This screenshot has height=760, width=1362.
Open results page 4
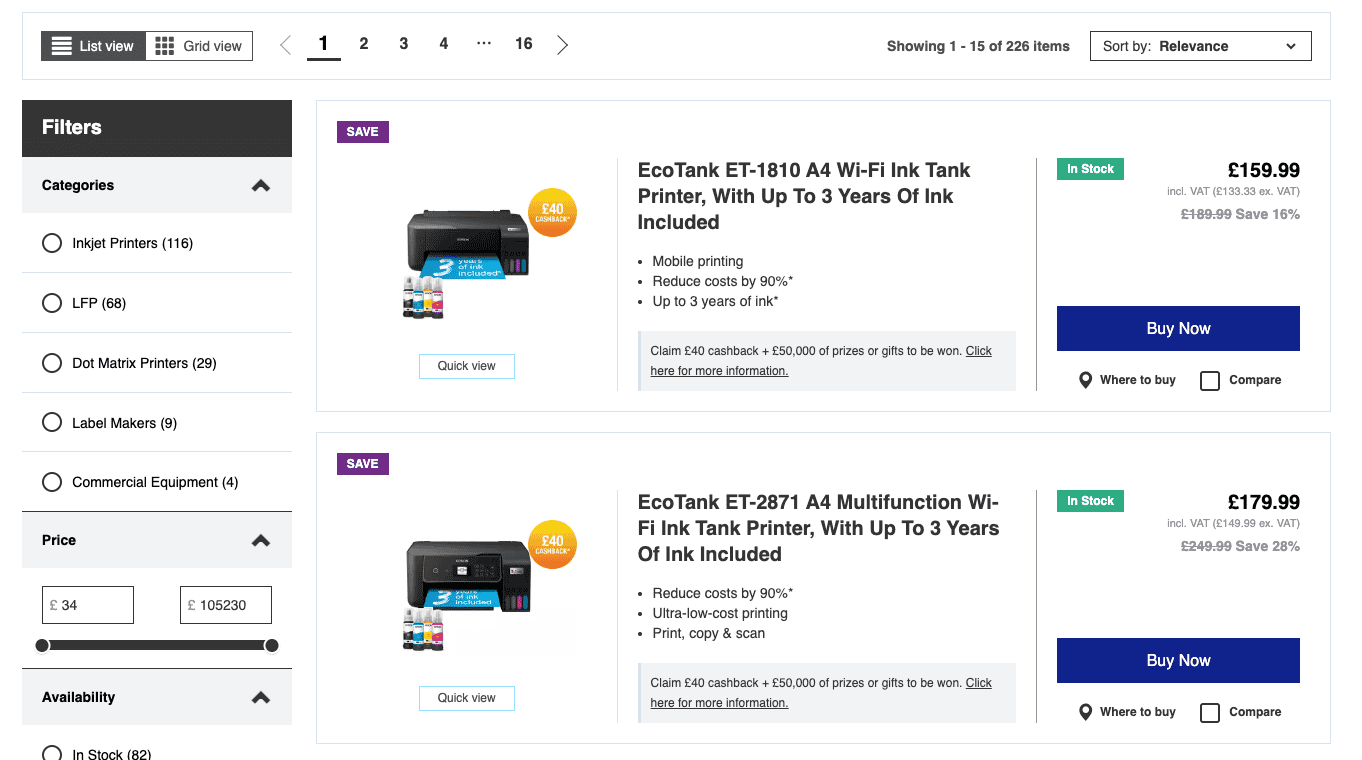point(444,44)
